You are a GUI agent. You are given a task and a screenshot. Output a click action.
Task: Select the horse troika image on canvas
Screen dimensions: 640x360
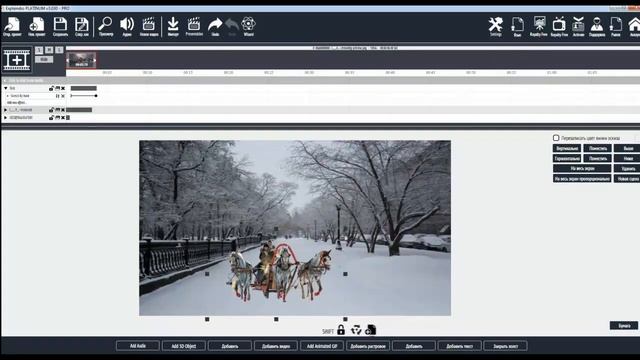[x=279, y=271]
